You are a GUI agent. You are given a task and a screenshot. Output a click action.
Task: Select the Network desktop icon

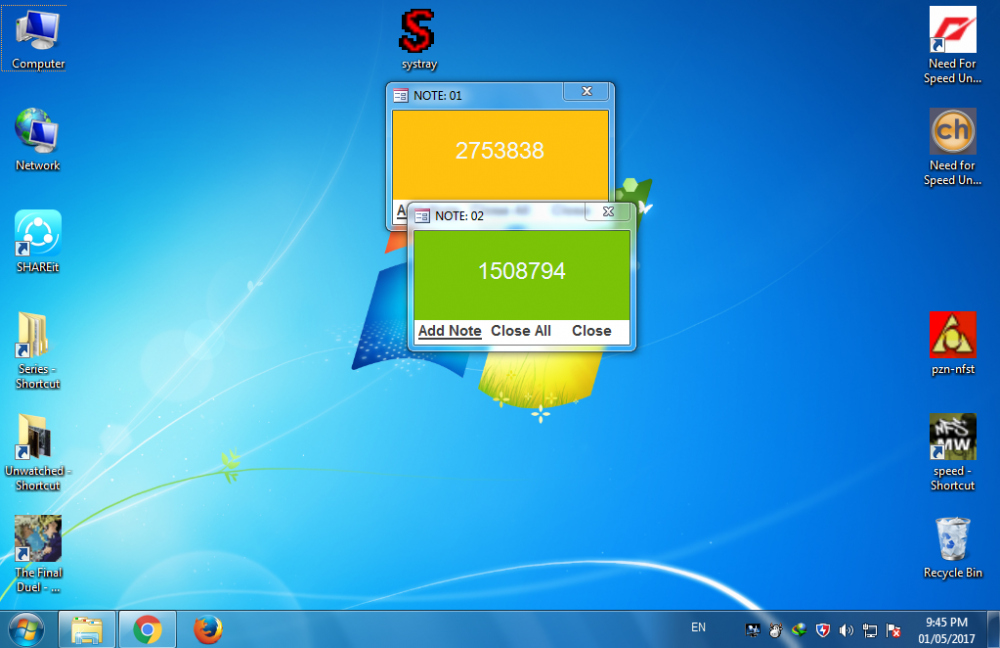pos(38,140)
